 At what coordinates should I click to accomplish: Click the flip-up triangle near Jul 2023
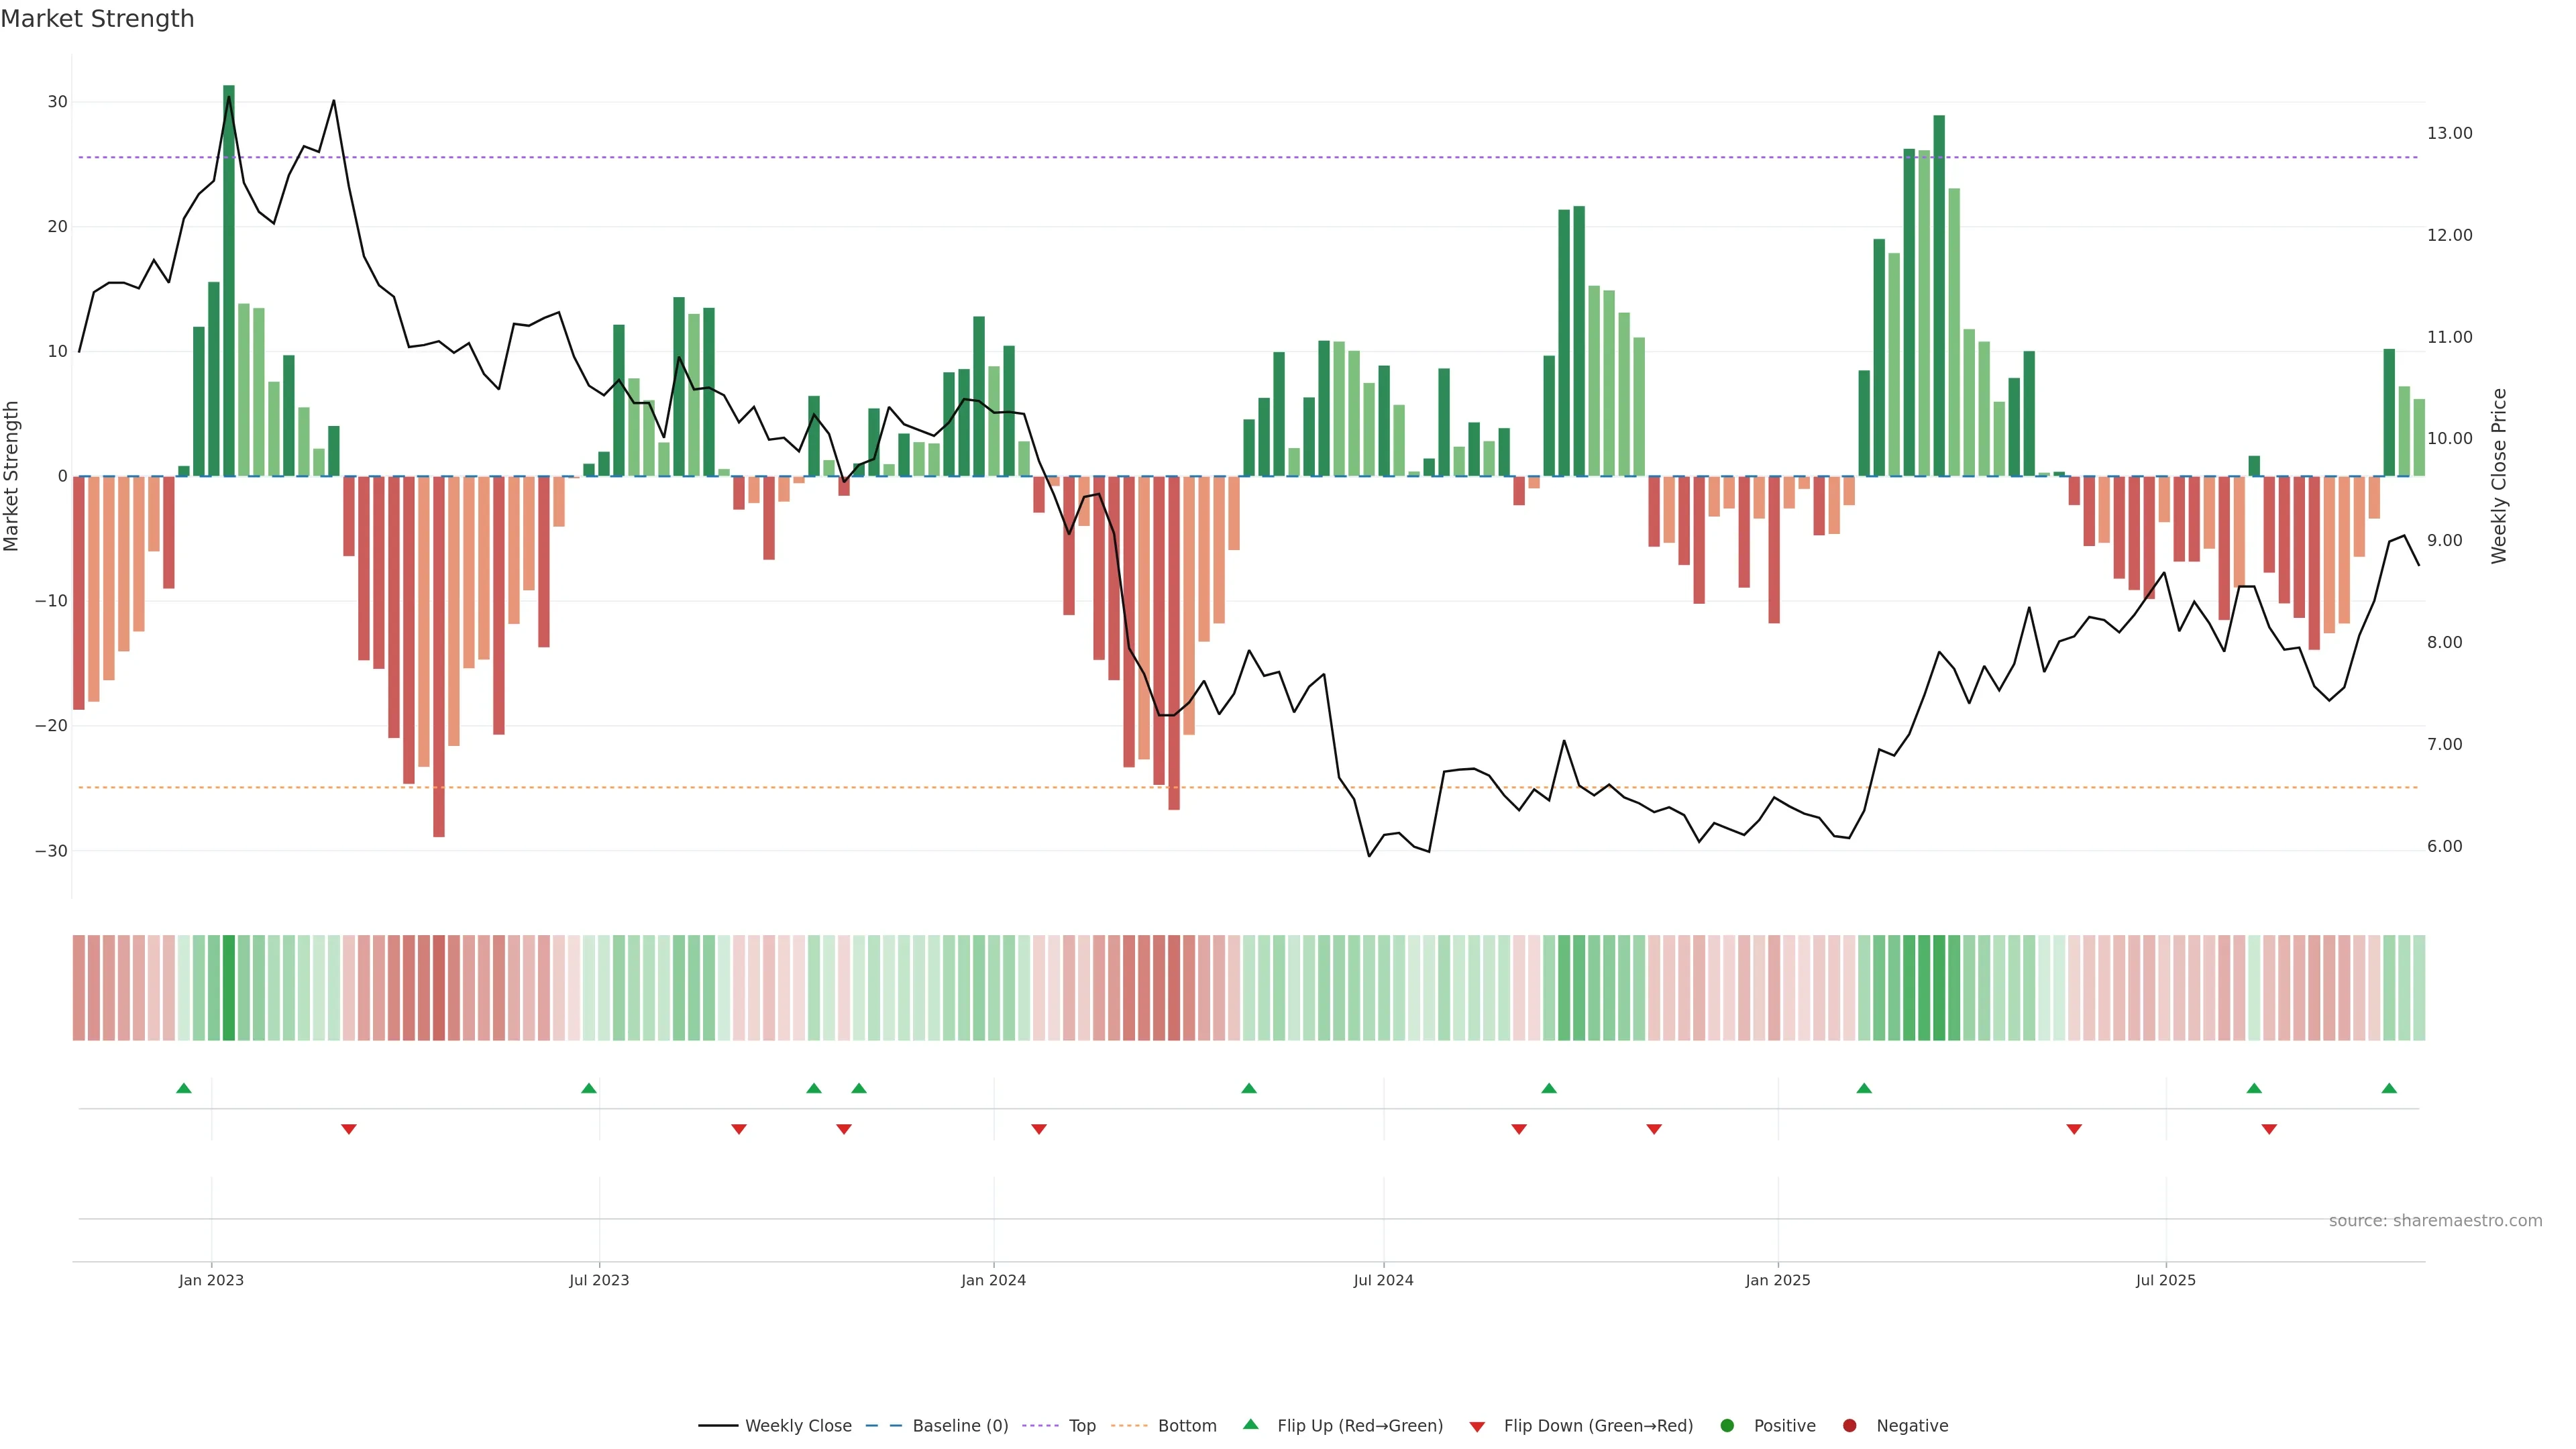tap(589, 1088)
